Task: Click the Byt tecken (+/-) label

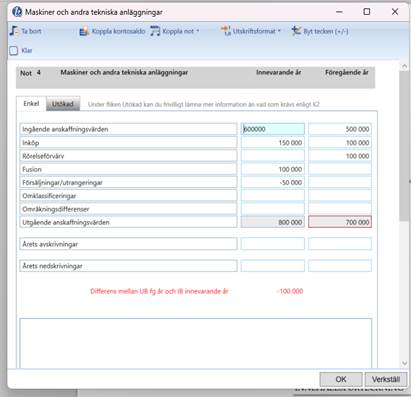Action: [326, 31]
